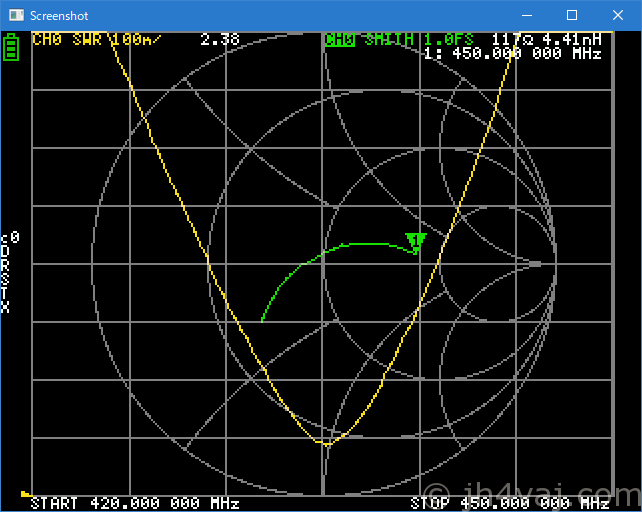Close the Screenshot window
642x512 pixels.
tap(617, 16)
